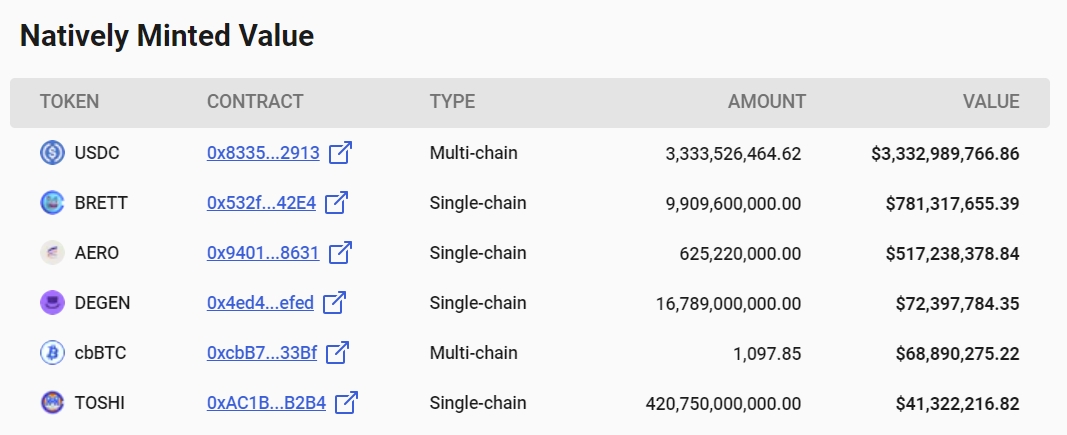Open external link icon beside BRETT contract
This screenshot has height=435, width=1067.
[337, 203]
